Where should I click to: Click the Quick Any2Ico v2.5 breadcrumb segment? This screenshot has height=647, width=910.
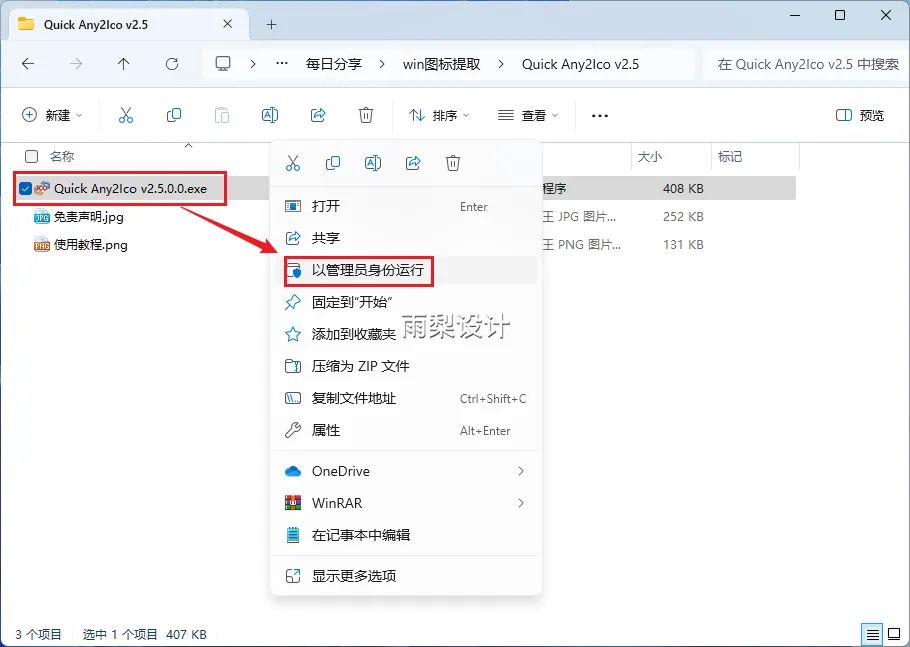pyautogui.click(x=580, y=64)
